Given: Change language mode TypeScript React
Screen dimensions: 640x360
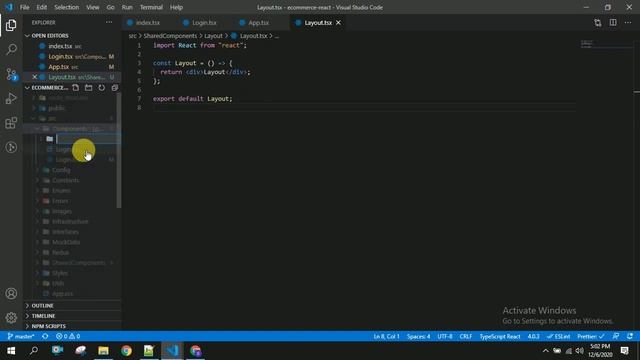Looking at the screenshot, I should [500, 337].
